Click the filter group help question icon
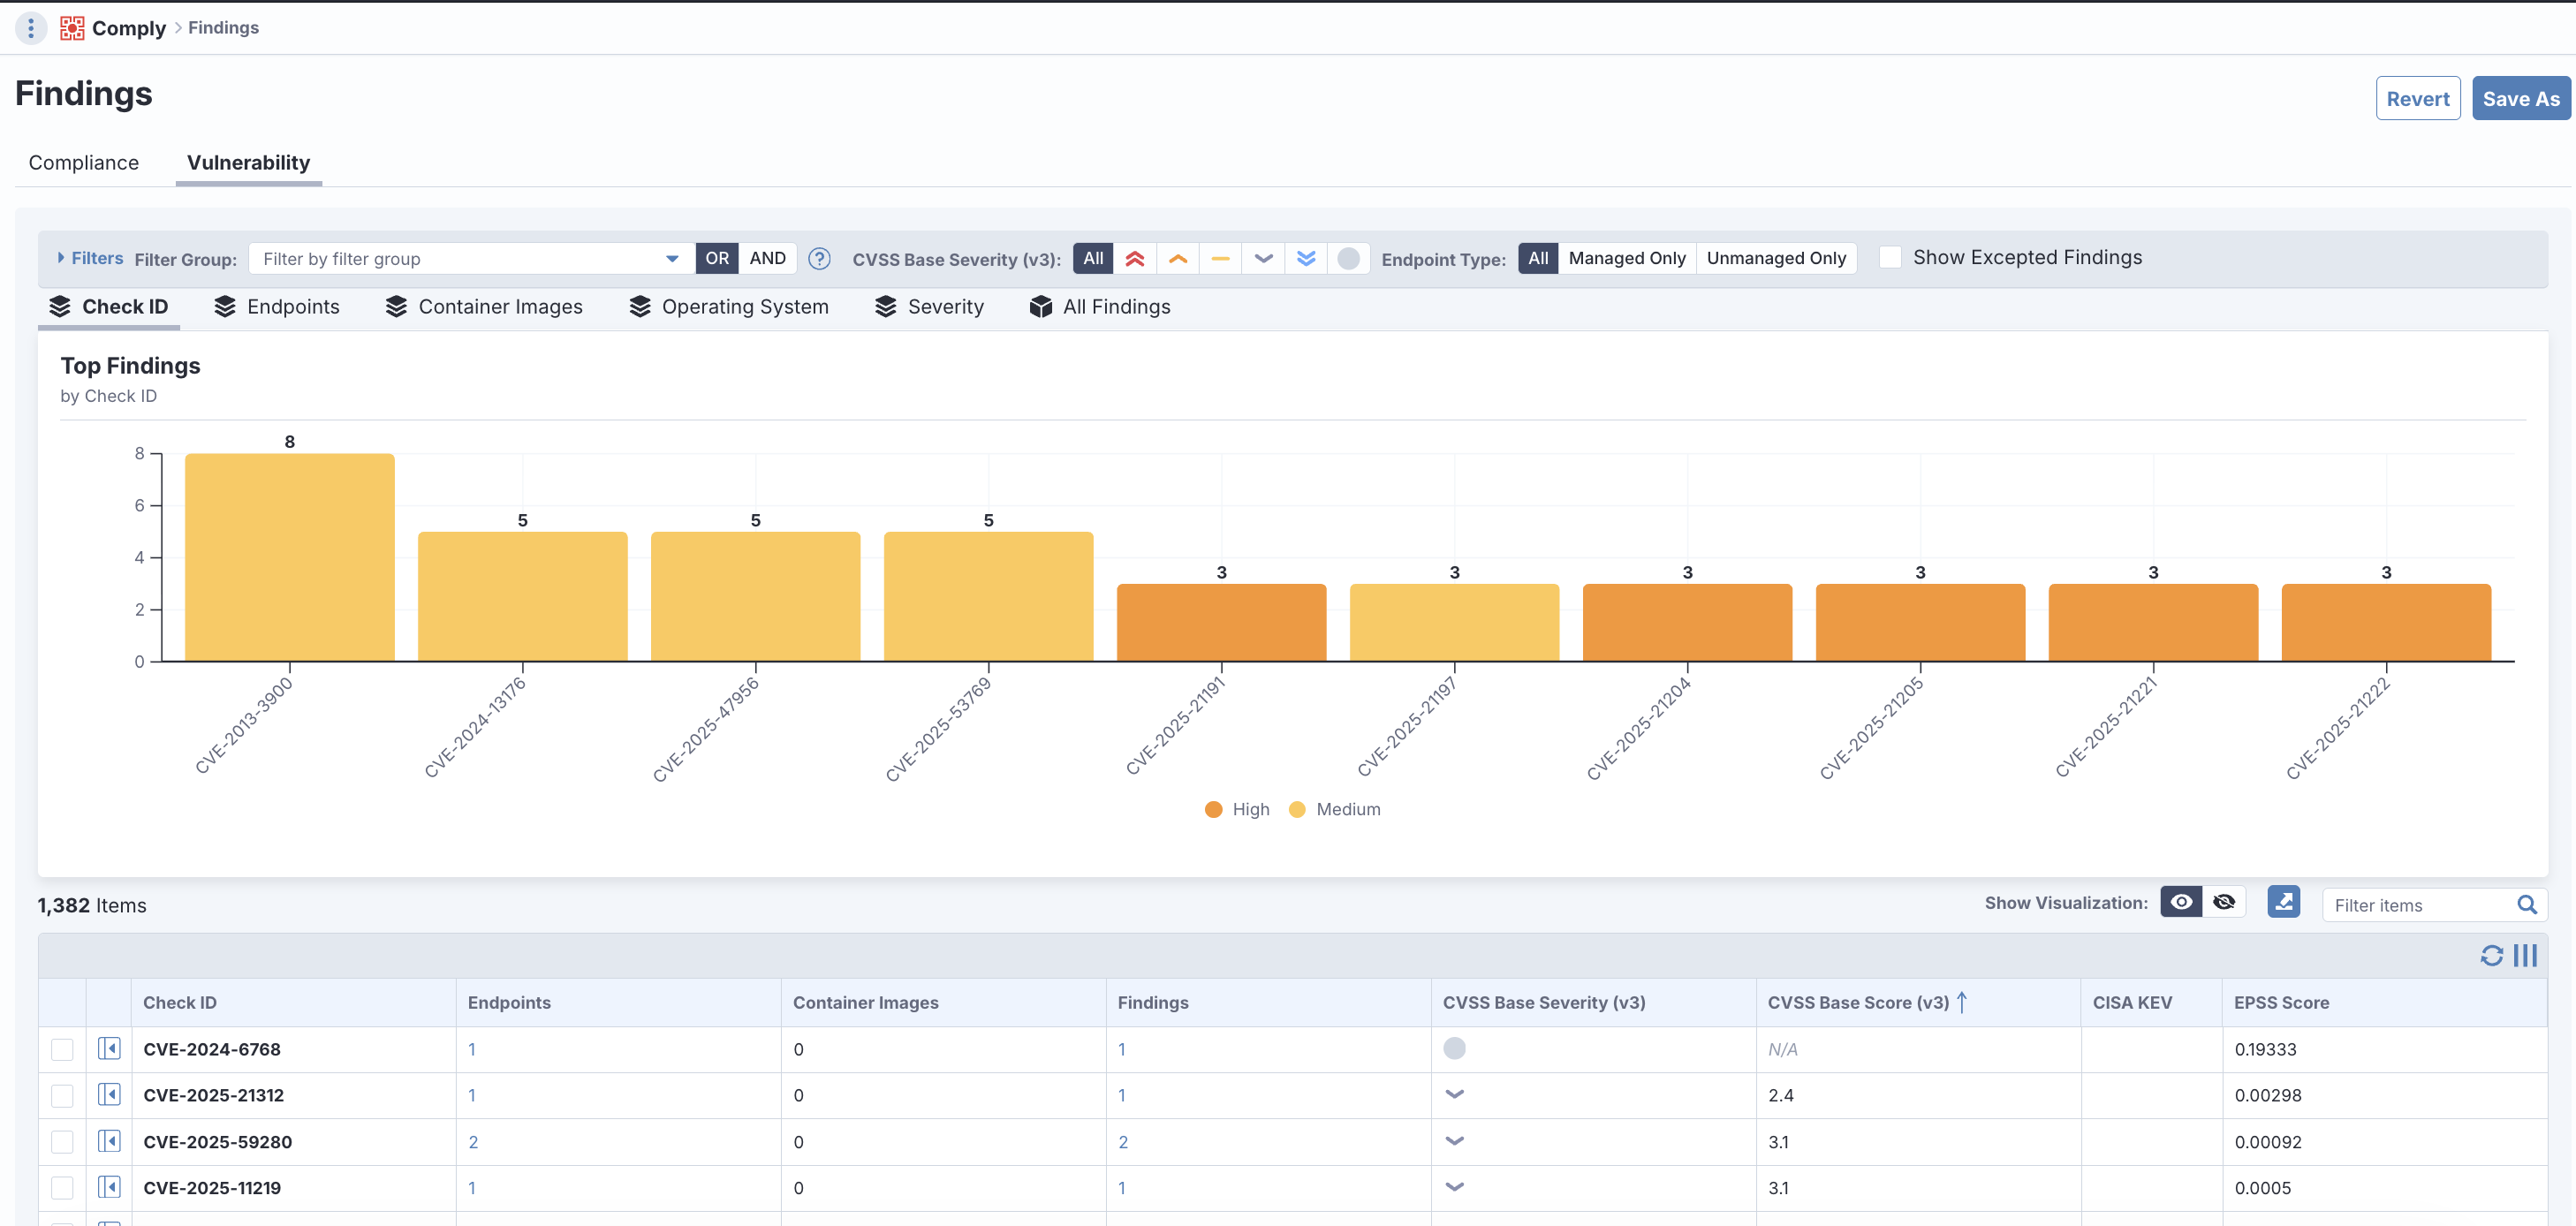The image size is (2576, 1226). [x=819, y=259]
